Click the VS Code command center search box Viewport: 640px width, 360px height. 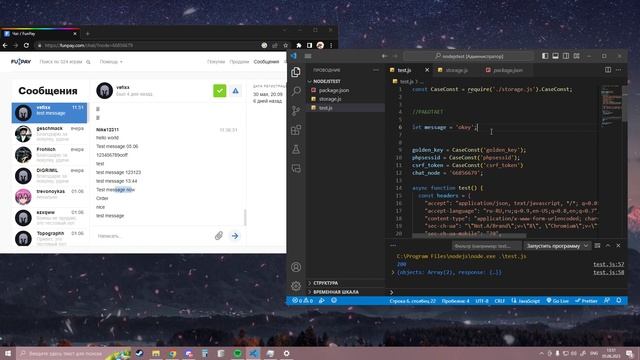pyautogui.click(x=469, y=56)
